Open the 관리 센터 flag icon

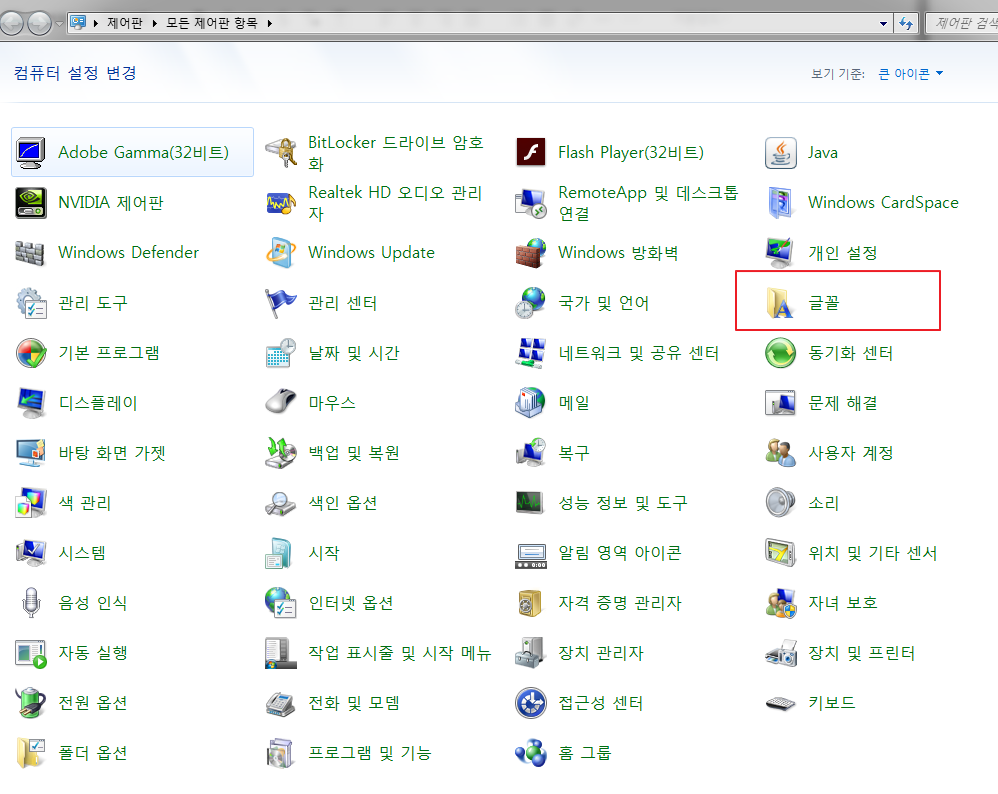281,303
